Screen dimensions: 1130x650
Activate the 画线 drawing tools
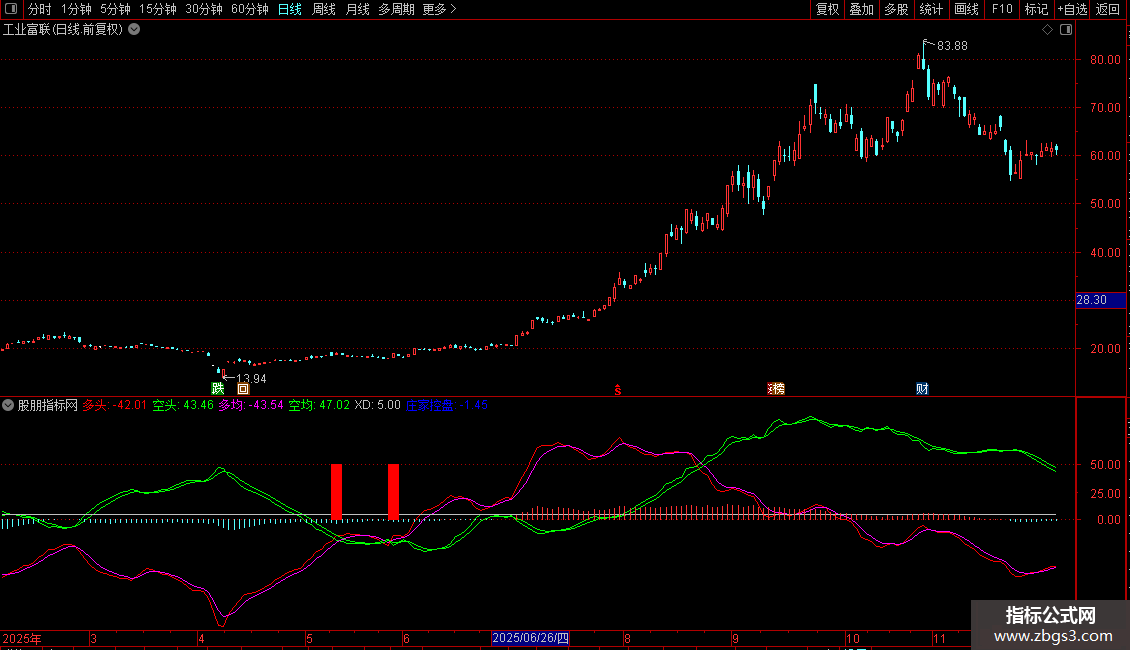point(966,9)
